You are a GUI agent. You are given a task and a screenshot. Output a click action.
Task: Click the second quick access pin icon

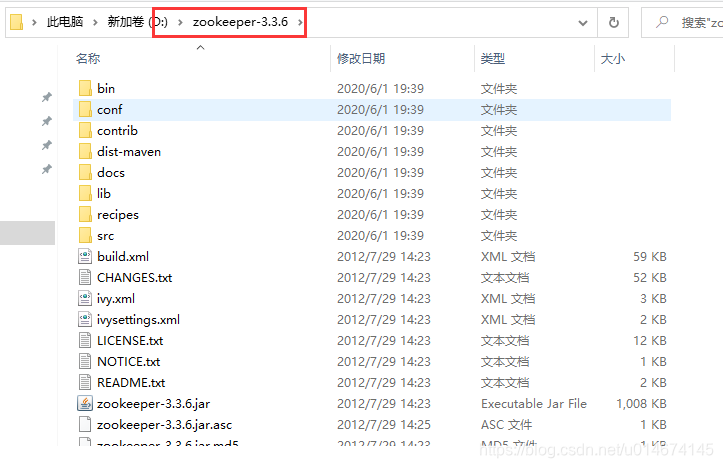(47, 121)
